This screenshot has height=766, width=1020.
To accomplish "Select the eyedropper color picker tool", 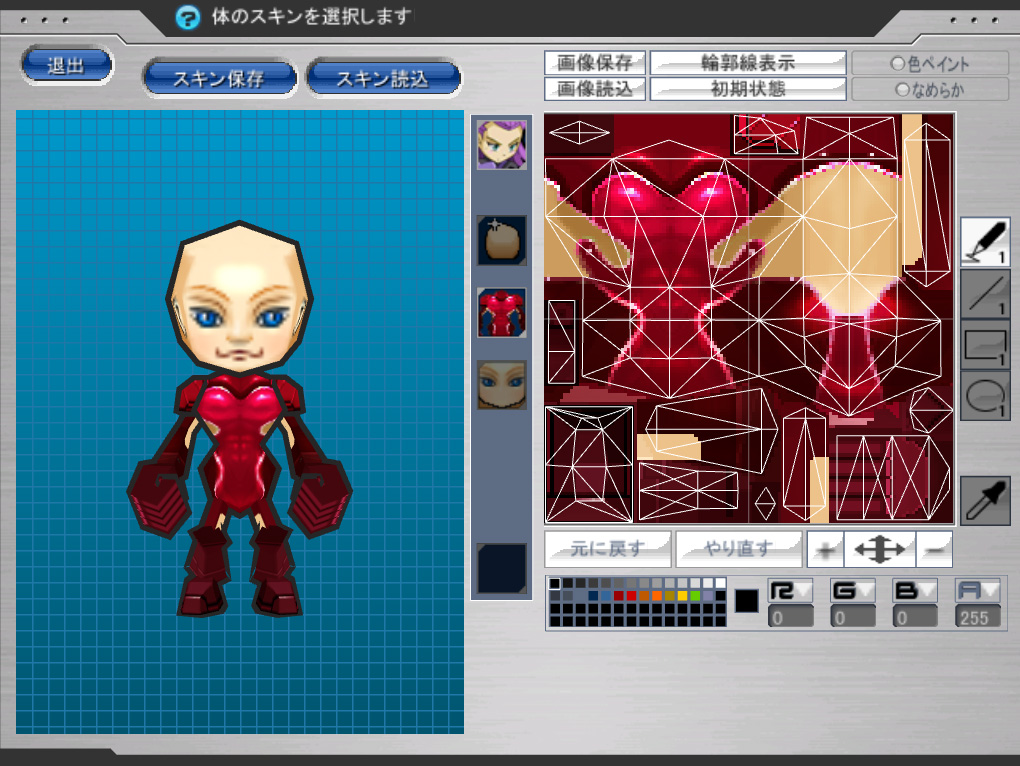I will (x=985, y=500).
